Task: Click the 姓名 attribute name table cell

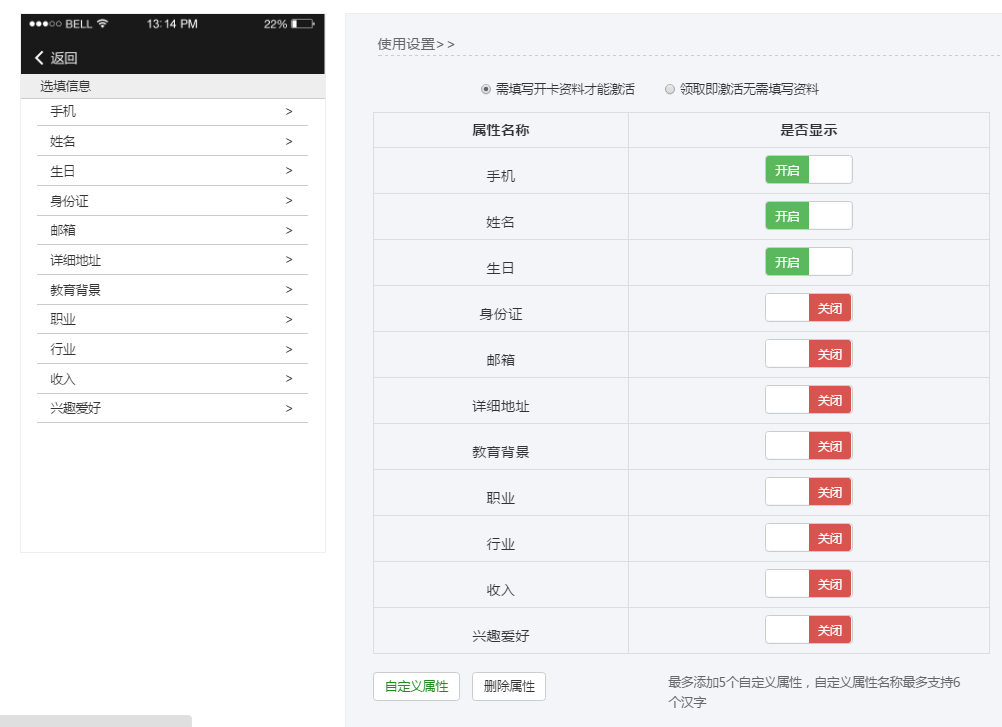Action: (x=501, y=217)
